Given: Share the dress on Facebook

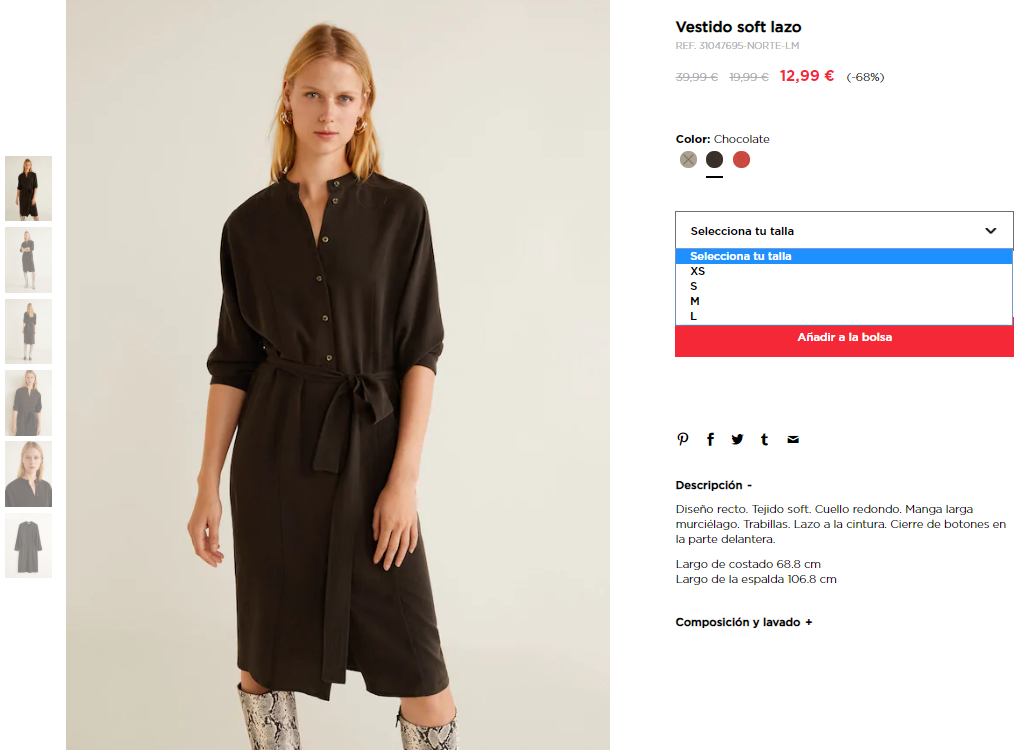Looking at the screenshot, I should click(710, 439).
